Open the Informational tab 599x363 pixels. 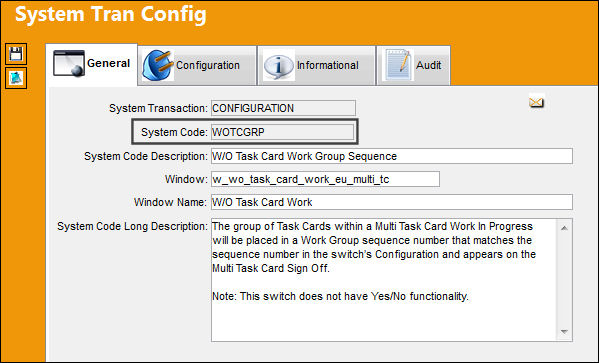tap(316, 65)
